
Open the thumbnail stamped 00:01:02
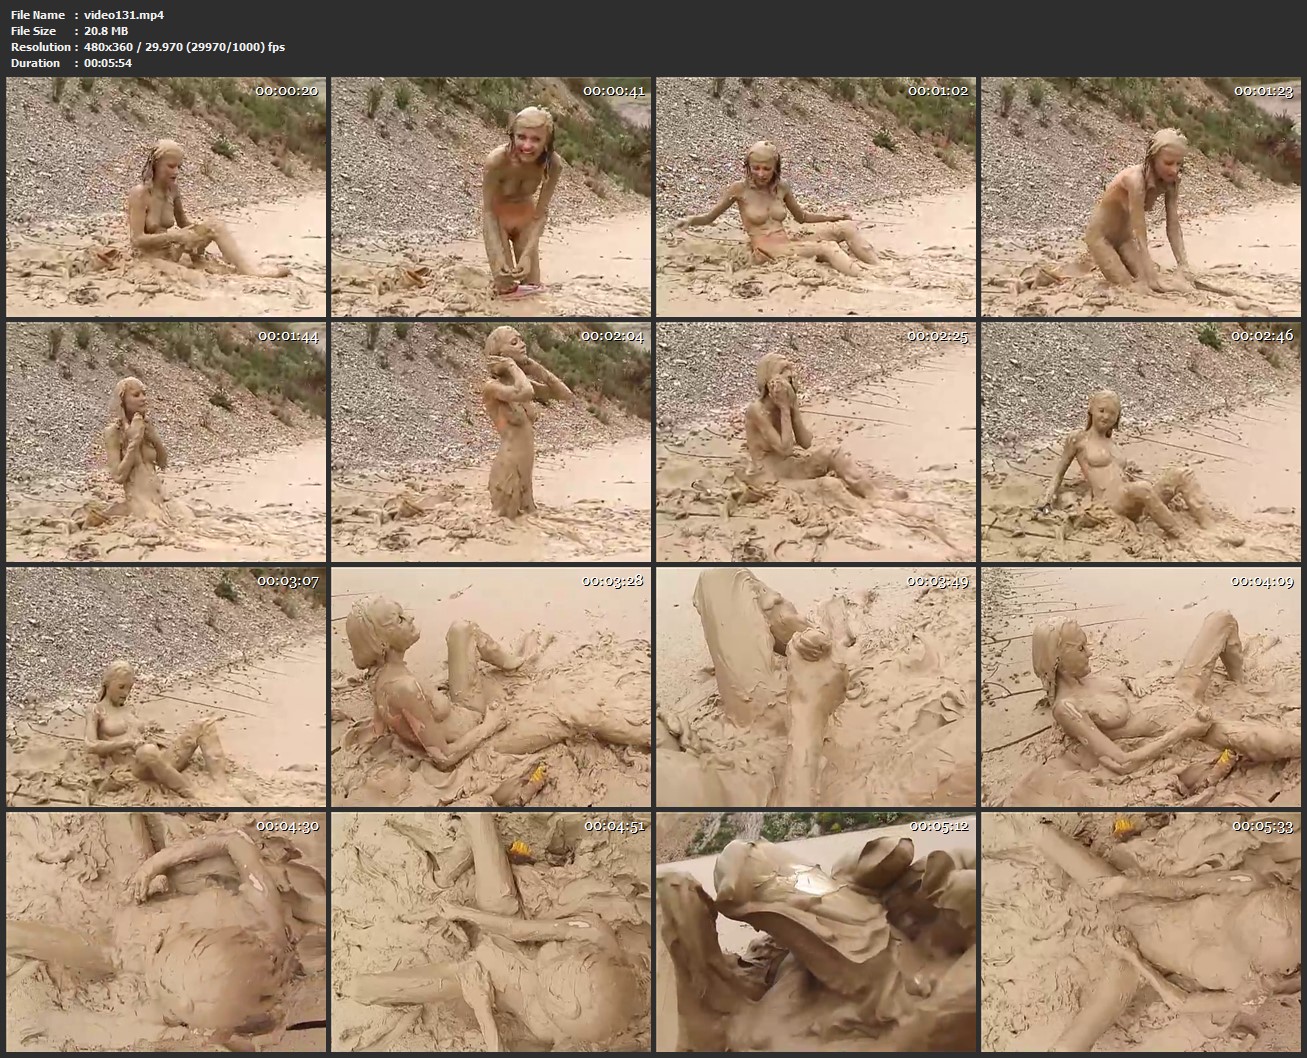coord(816,197)
